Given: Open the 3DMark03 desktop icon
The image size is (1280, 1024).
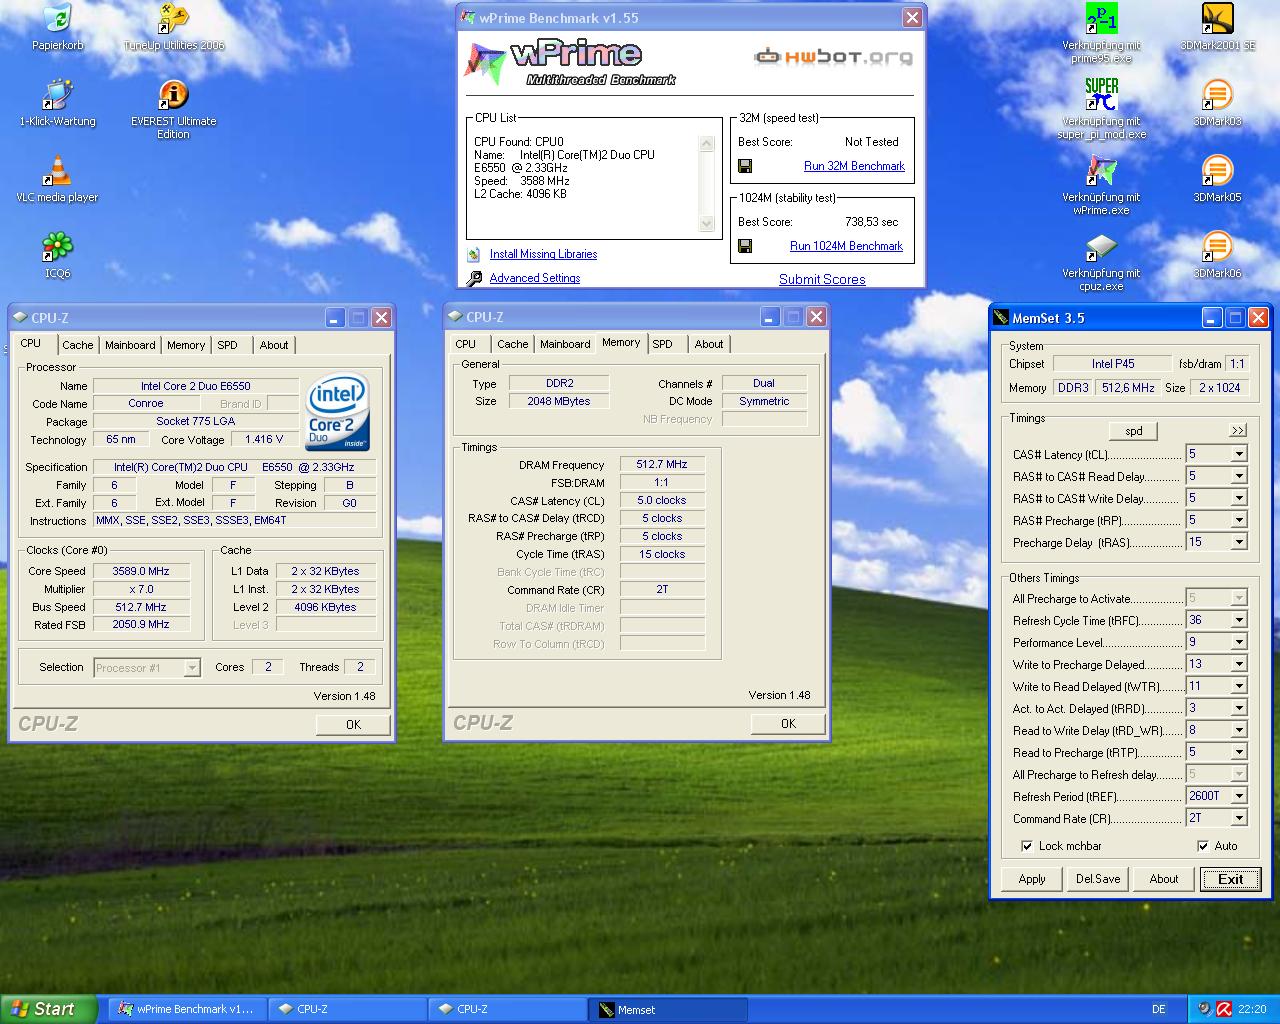Looking at the screenshot, I should click(x=1217, y=95).
